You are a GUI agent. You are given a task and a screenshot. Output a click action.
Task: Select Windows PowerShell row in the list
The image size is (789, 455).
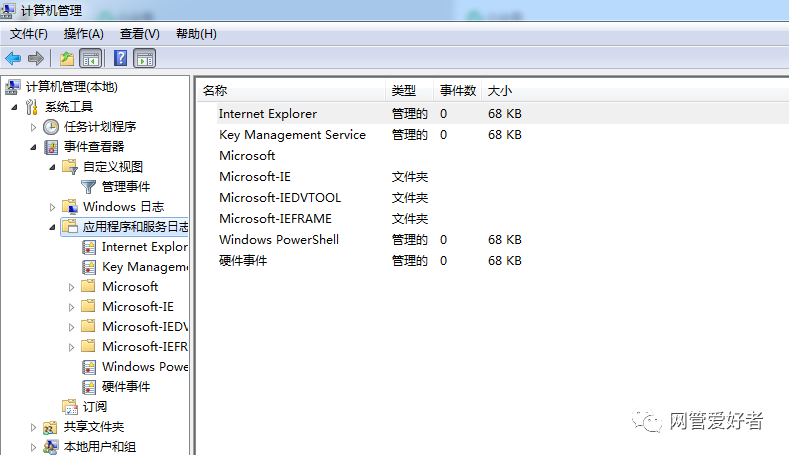click(x=279, y=240)
